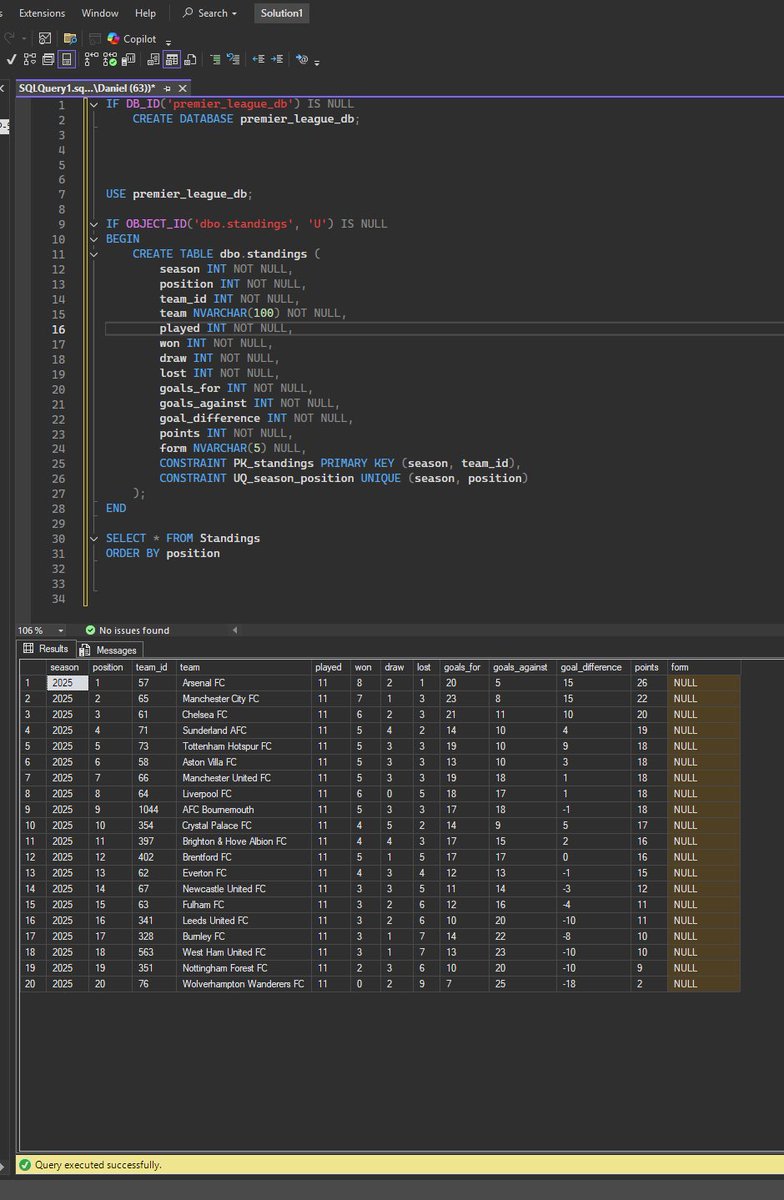Click the points column header
Image resolution: width=784 pixels, height=1200 pixels.
pyautogui.click(x=648, y=667)
